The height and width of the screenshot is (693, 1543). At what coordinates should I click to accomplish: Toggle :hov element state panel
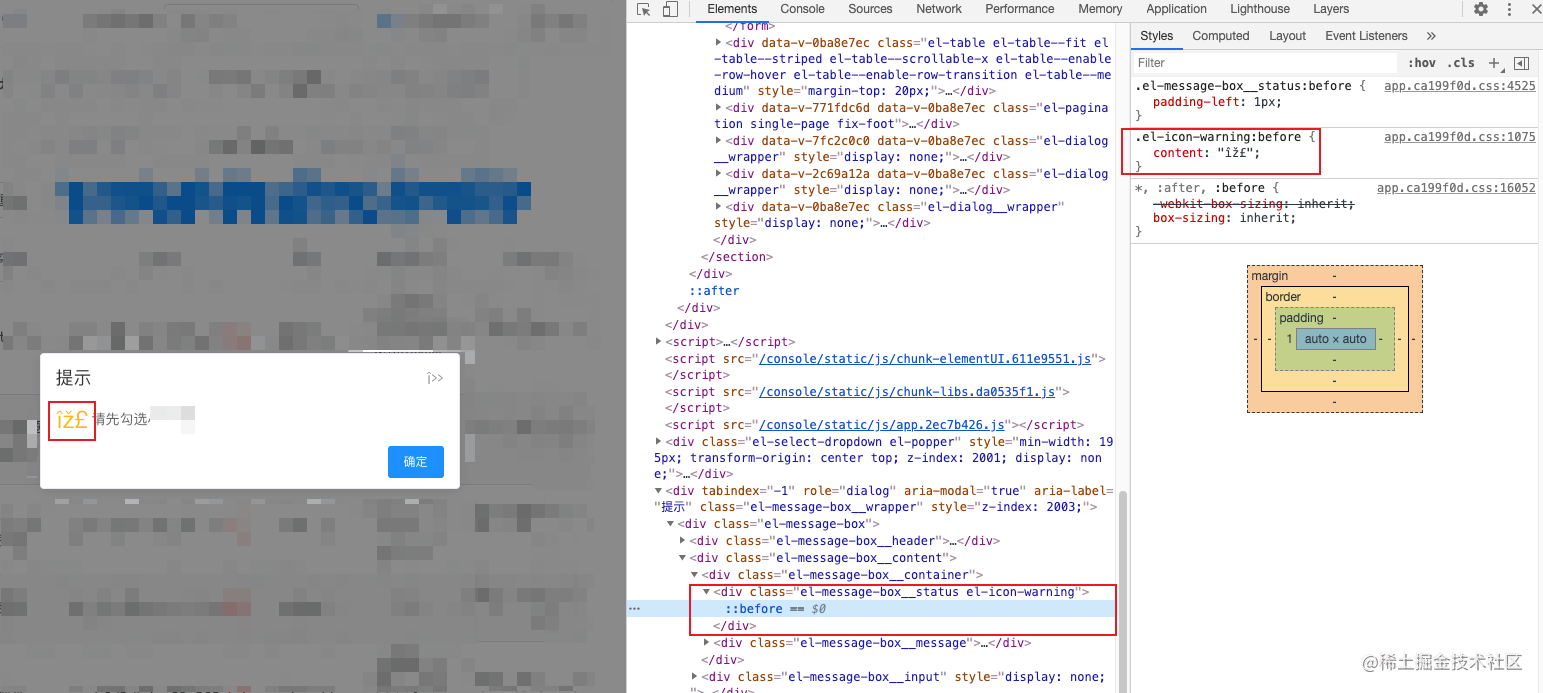[x=1421, y=63]
